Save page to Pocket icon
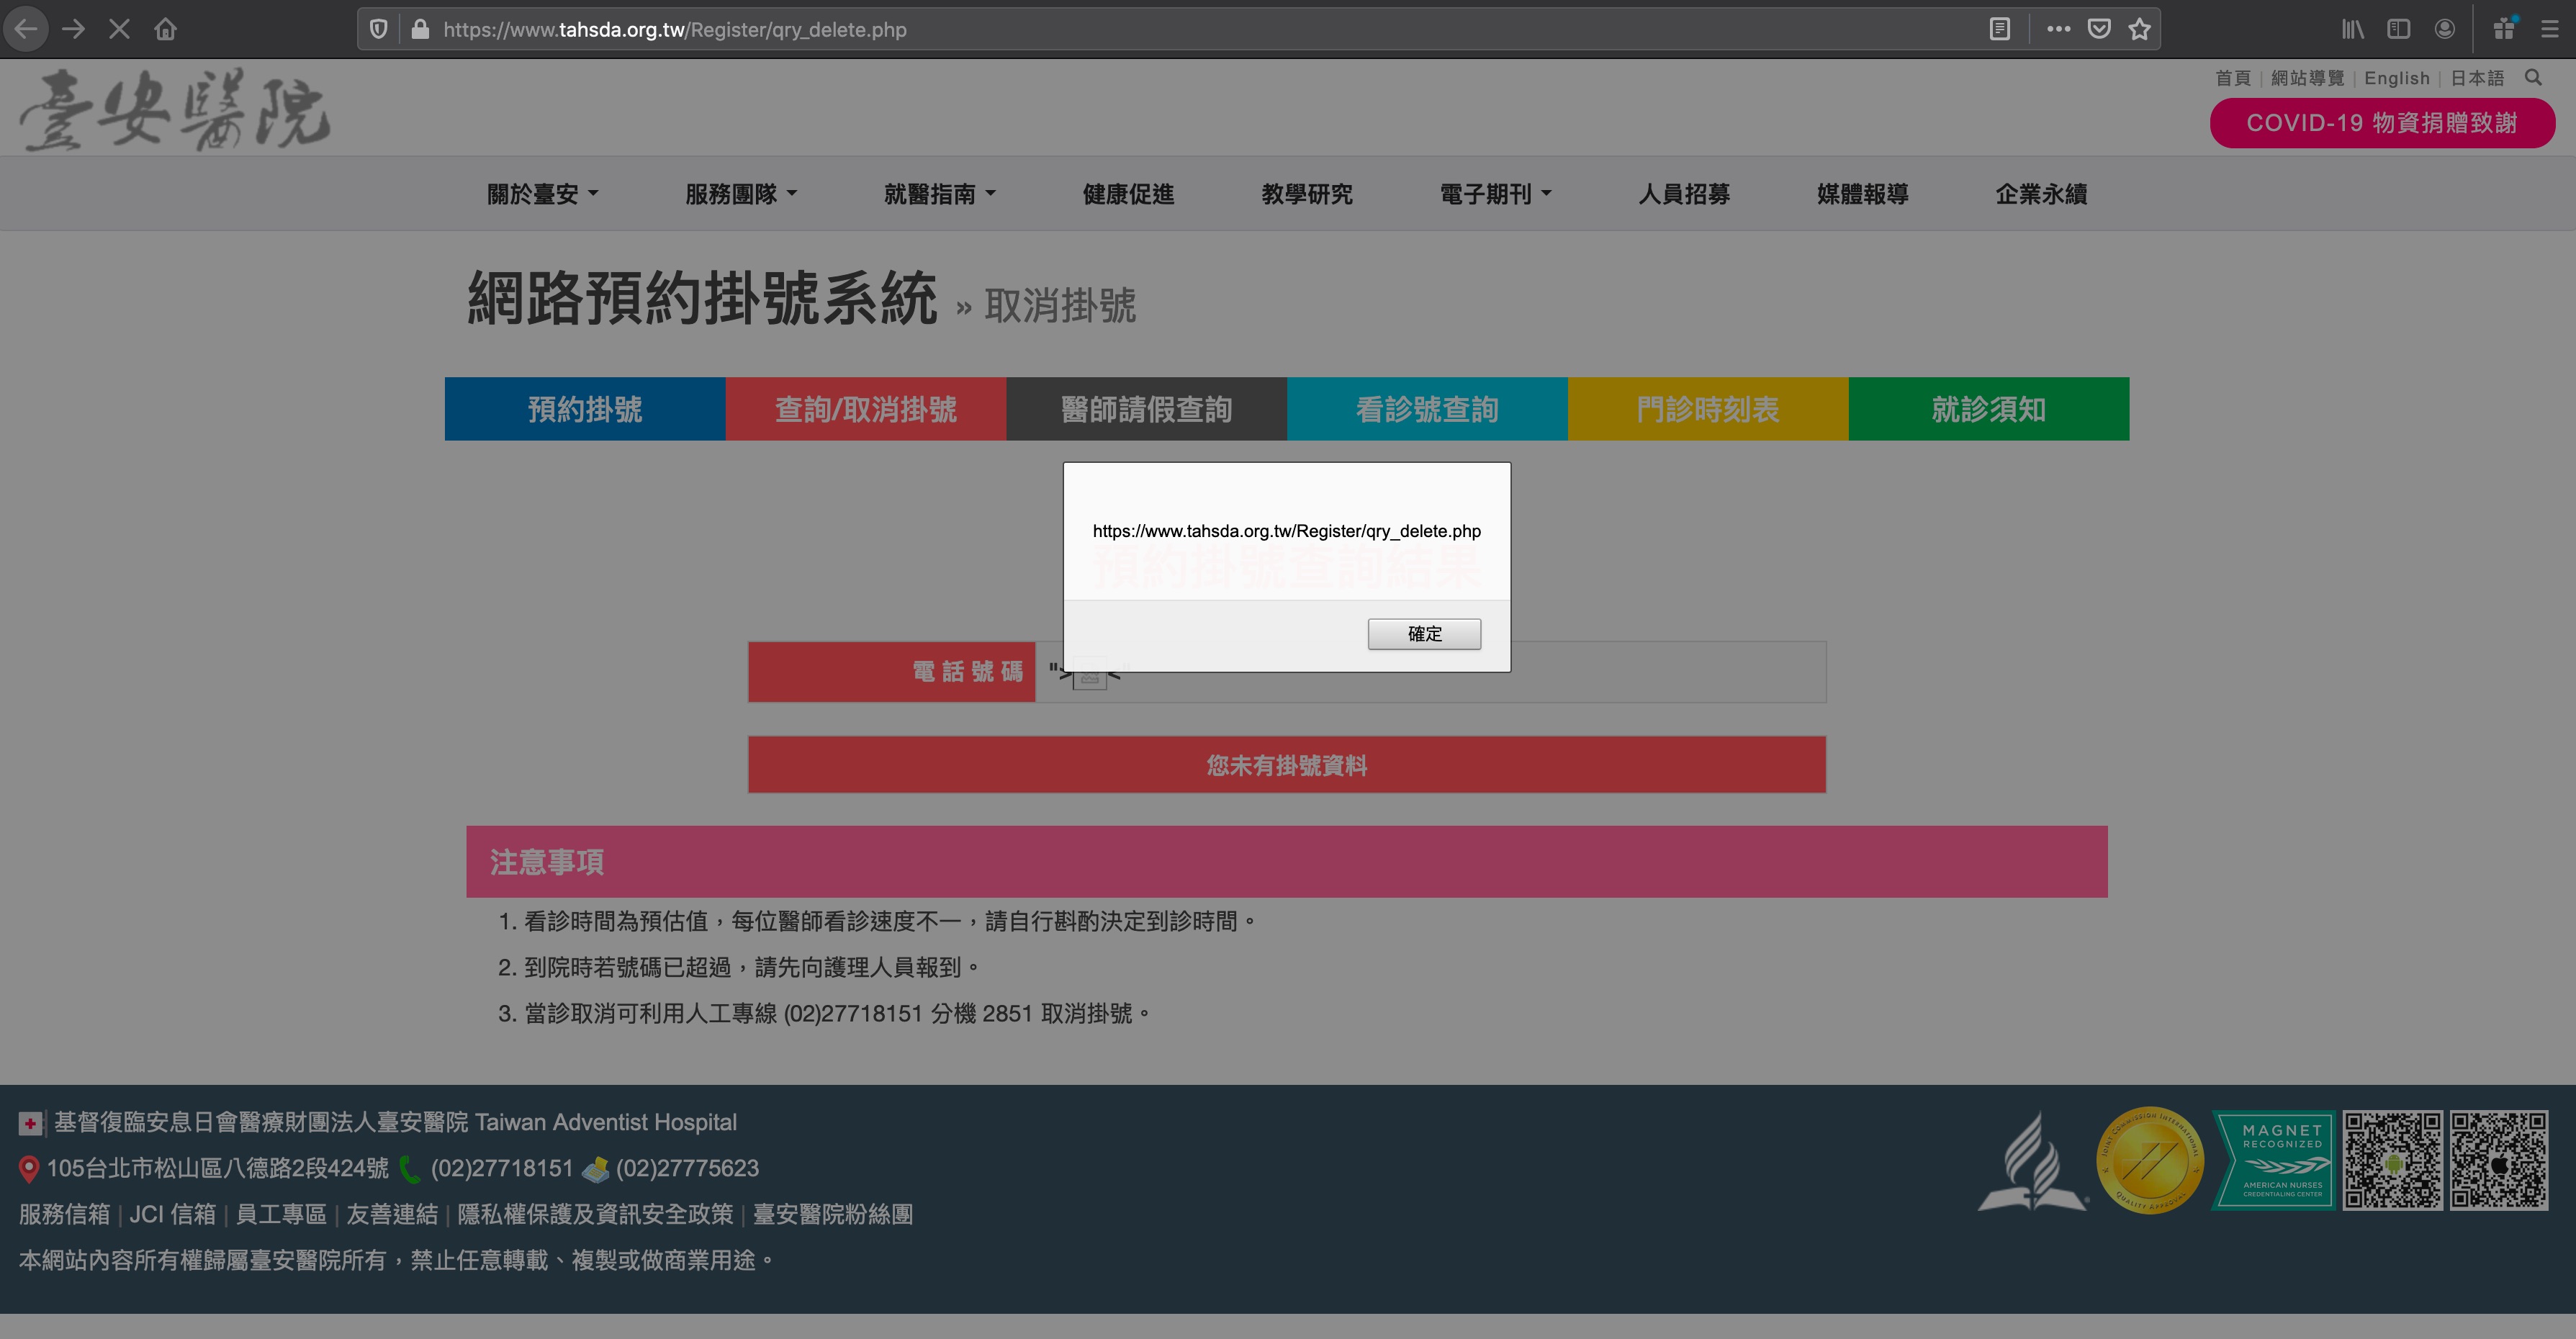Image resolution: width=2576 pixels, height=1339 pixels. pos(2099,29)
